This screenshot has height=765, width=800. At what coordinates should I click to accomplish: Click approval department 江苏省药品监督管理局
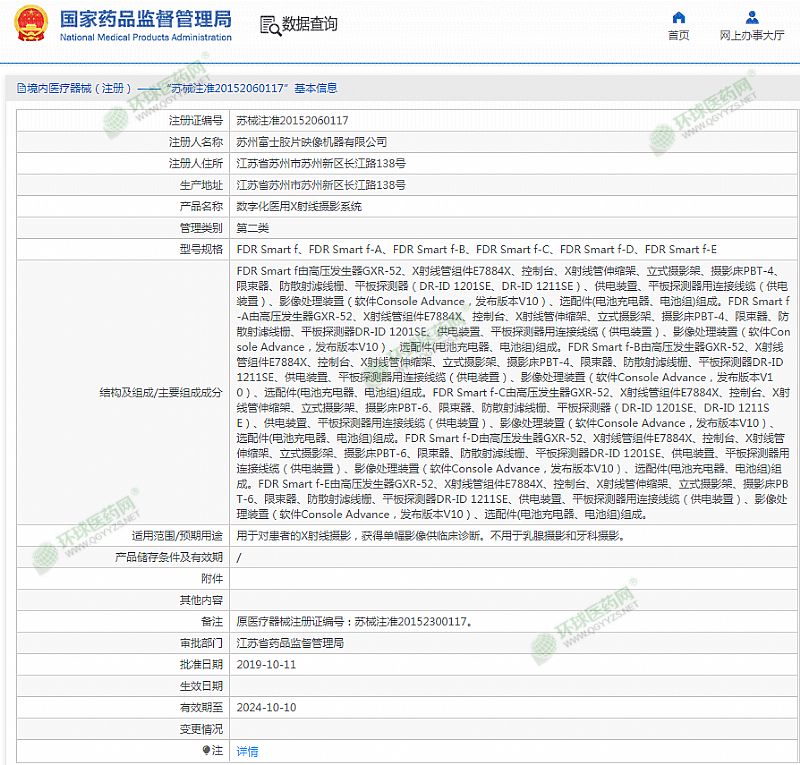289,642
